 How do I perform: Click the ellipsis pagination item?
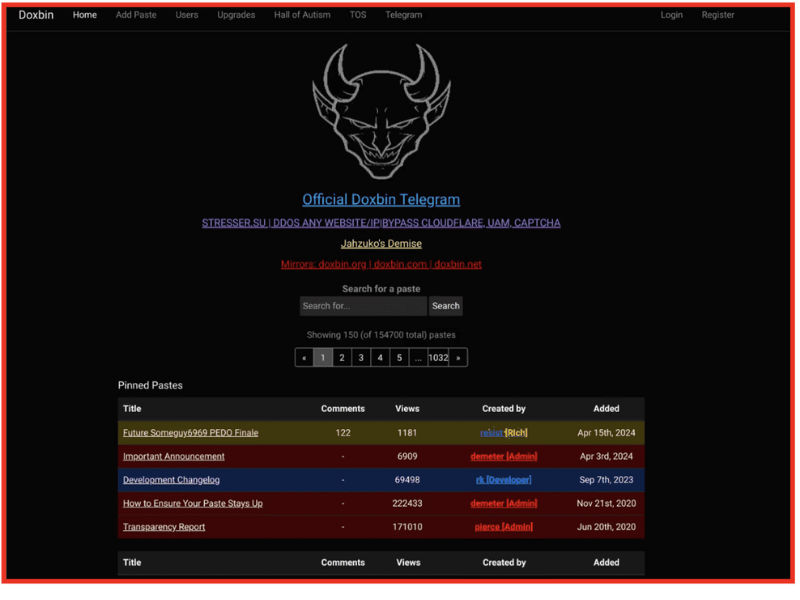tap(418, 358)
